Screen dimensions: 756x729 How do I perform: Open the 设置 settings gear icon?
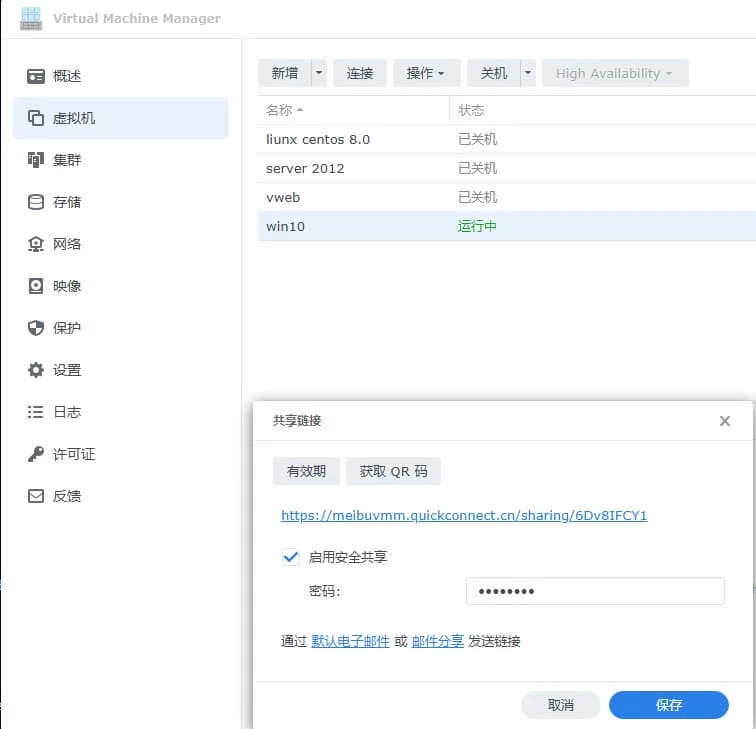36,370
